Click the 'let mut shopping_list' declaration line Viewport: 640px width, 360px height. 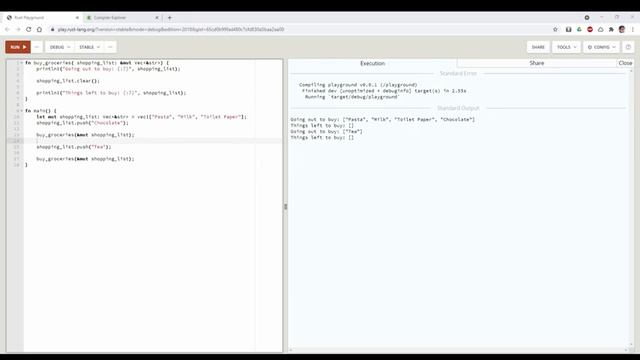click(x=141, y=117)
